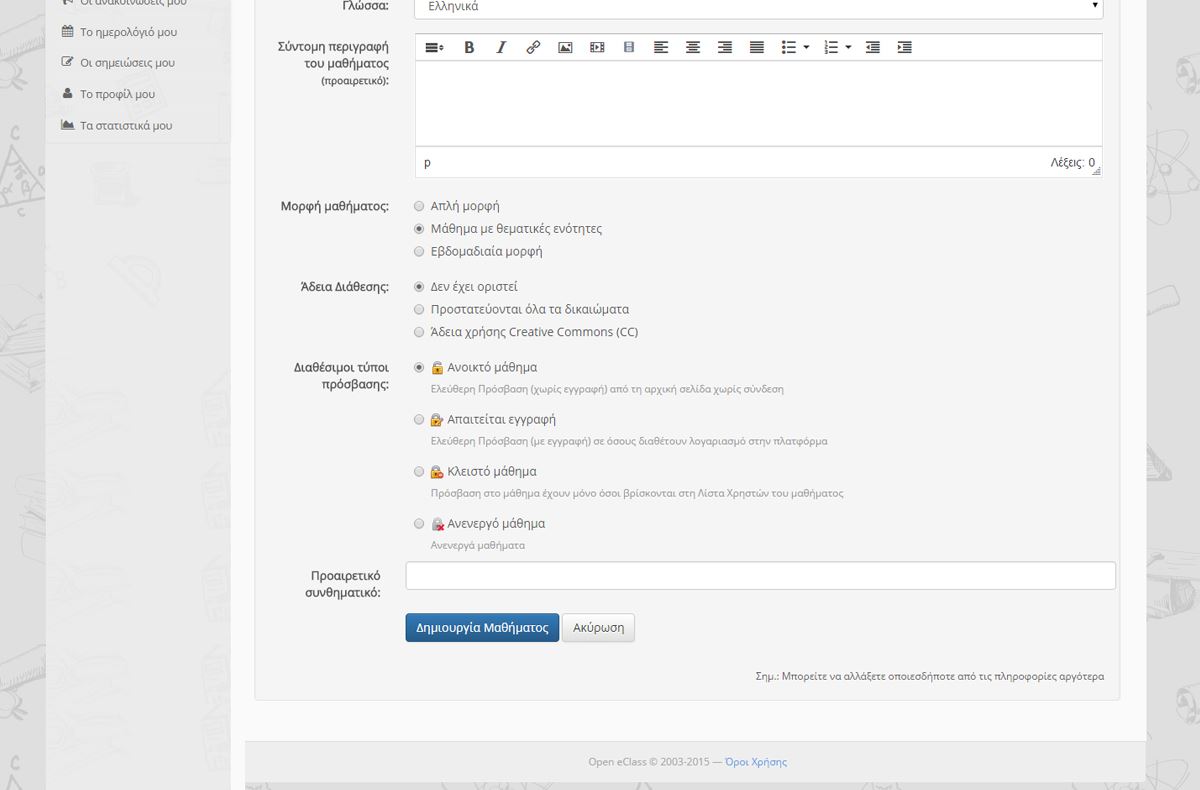Screen dimensions: 1200x790
Task: Open the language dropdown showing Ελληνικά
Action: pos(758,7)
